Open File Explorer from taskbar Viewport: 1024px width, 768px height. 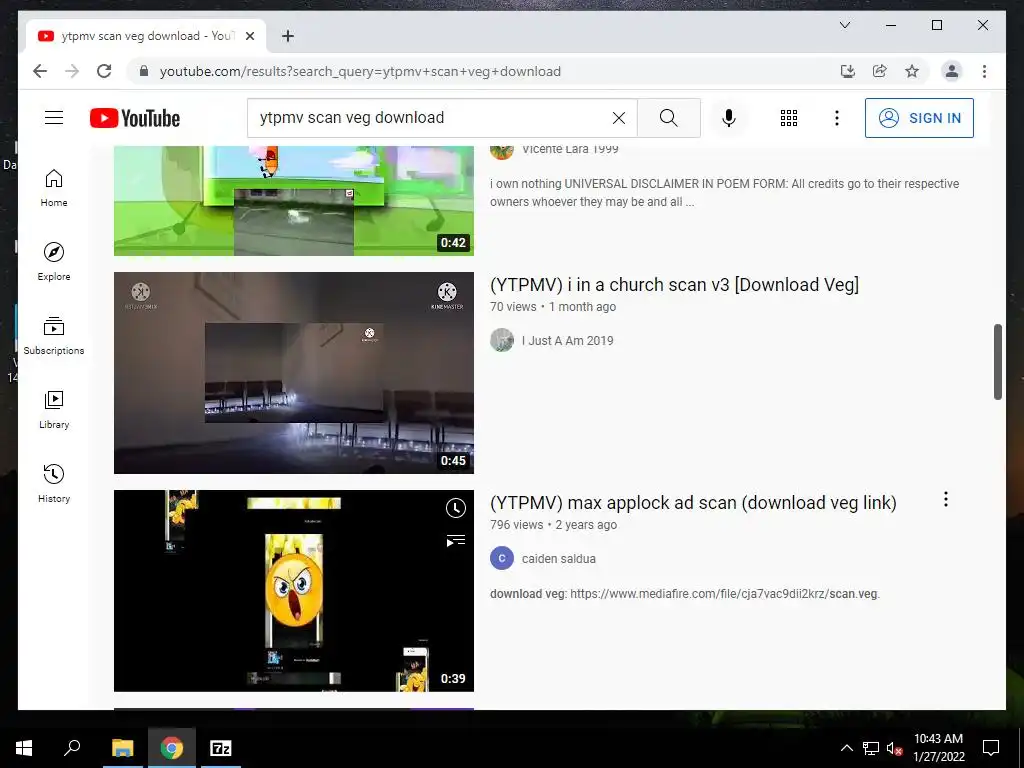[122, 748]
